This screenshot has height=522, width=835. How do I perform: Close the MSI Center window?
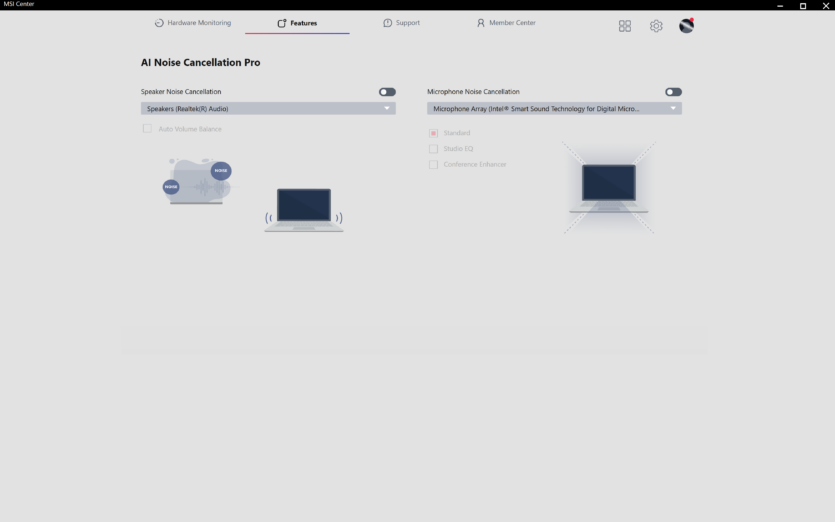[x=825, y=5]
